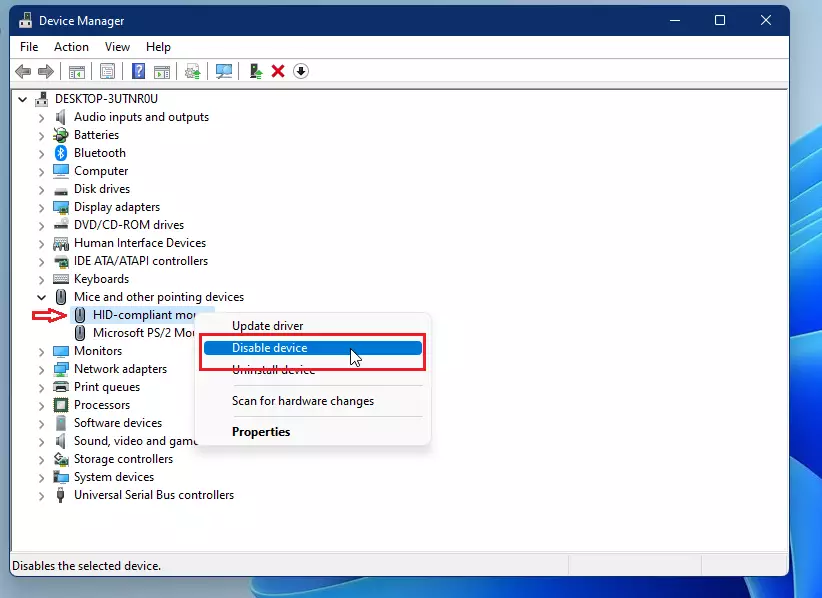Click the Display adapters icon
This screenshot has height=598, width=822.
pyautogui.click(x=61, y=207)
